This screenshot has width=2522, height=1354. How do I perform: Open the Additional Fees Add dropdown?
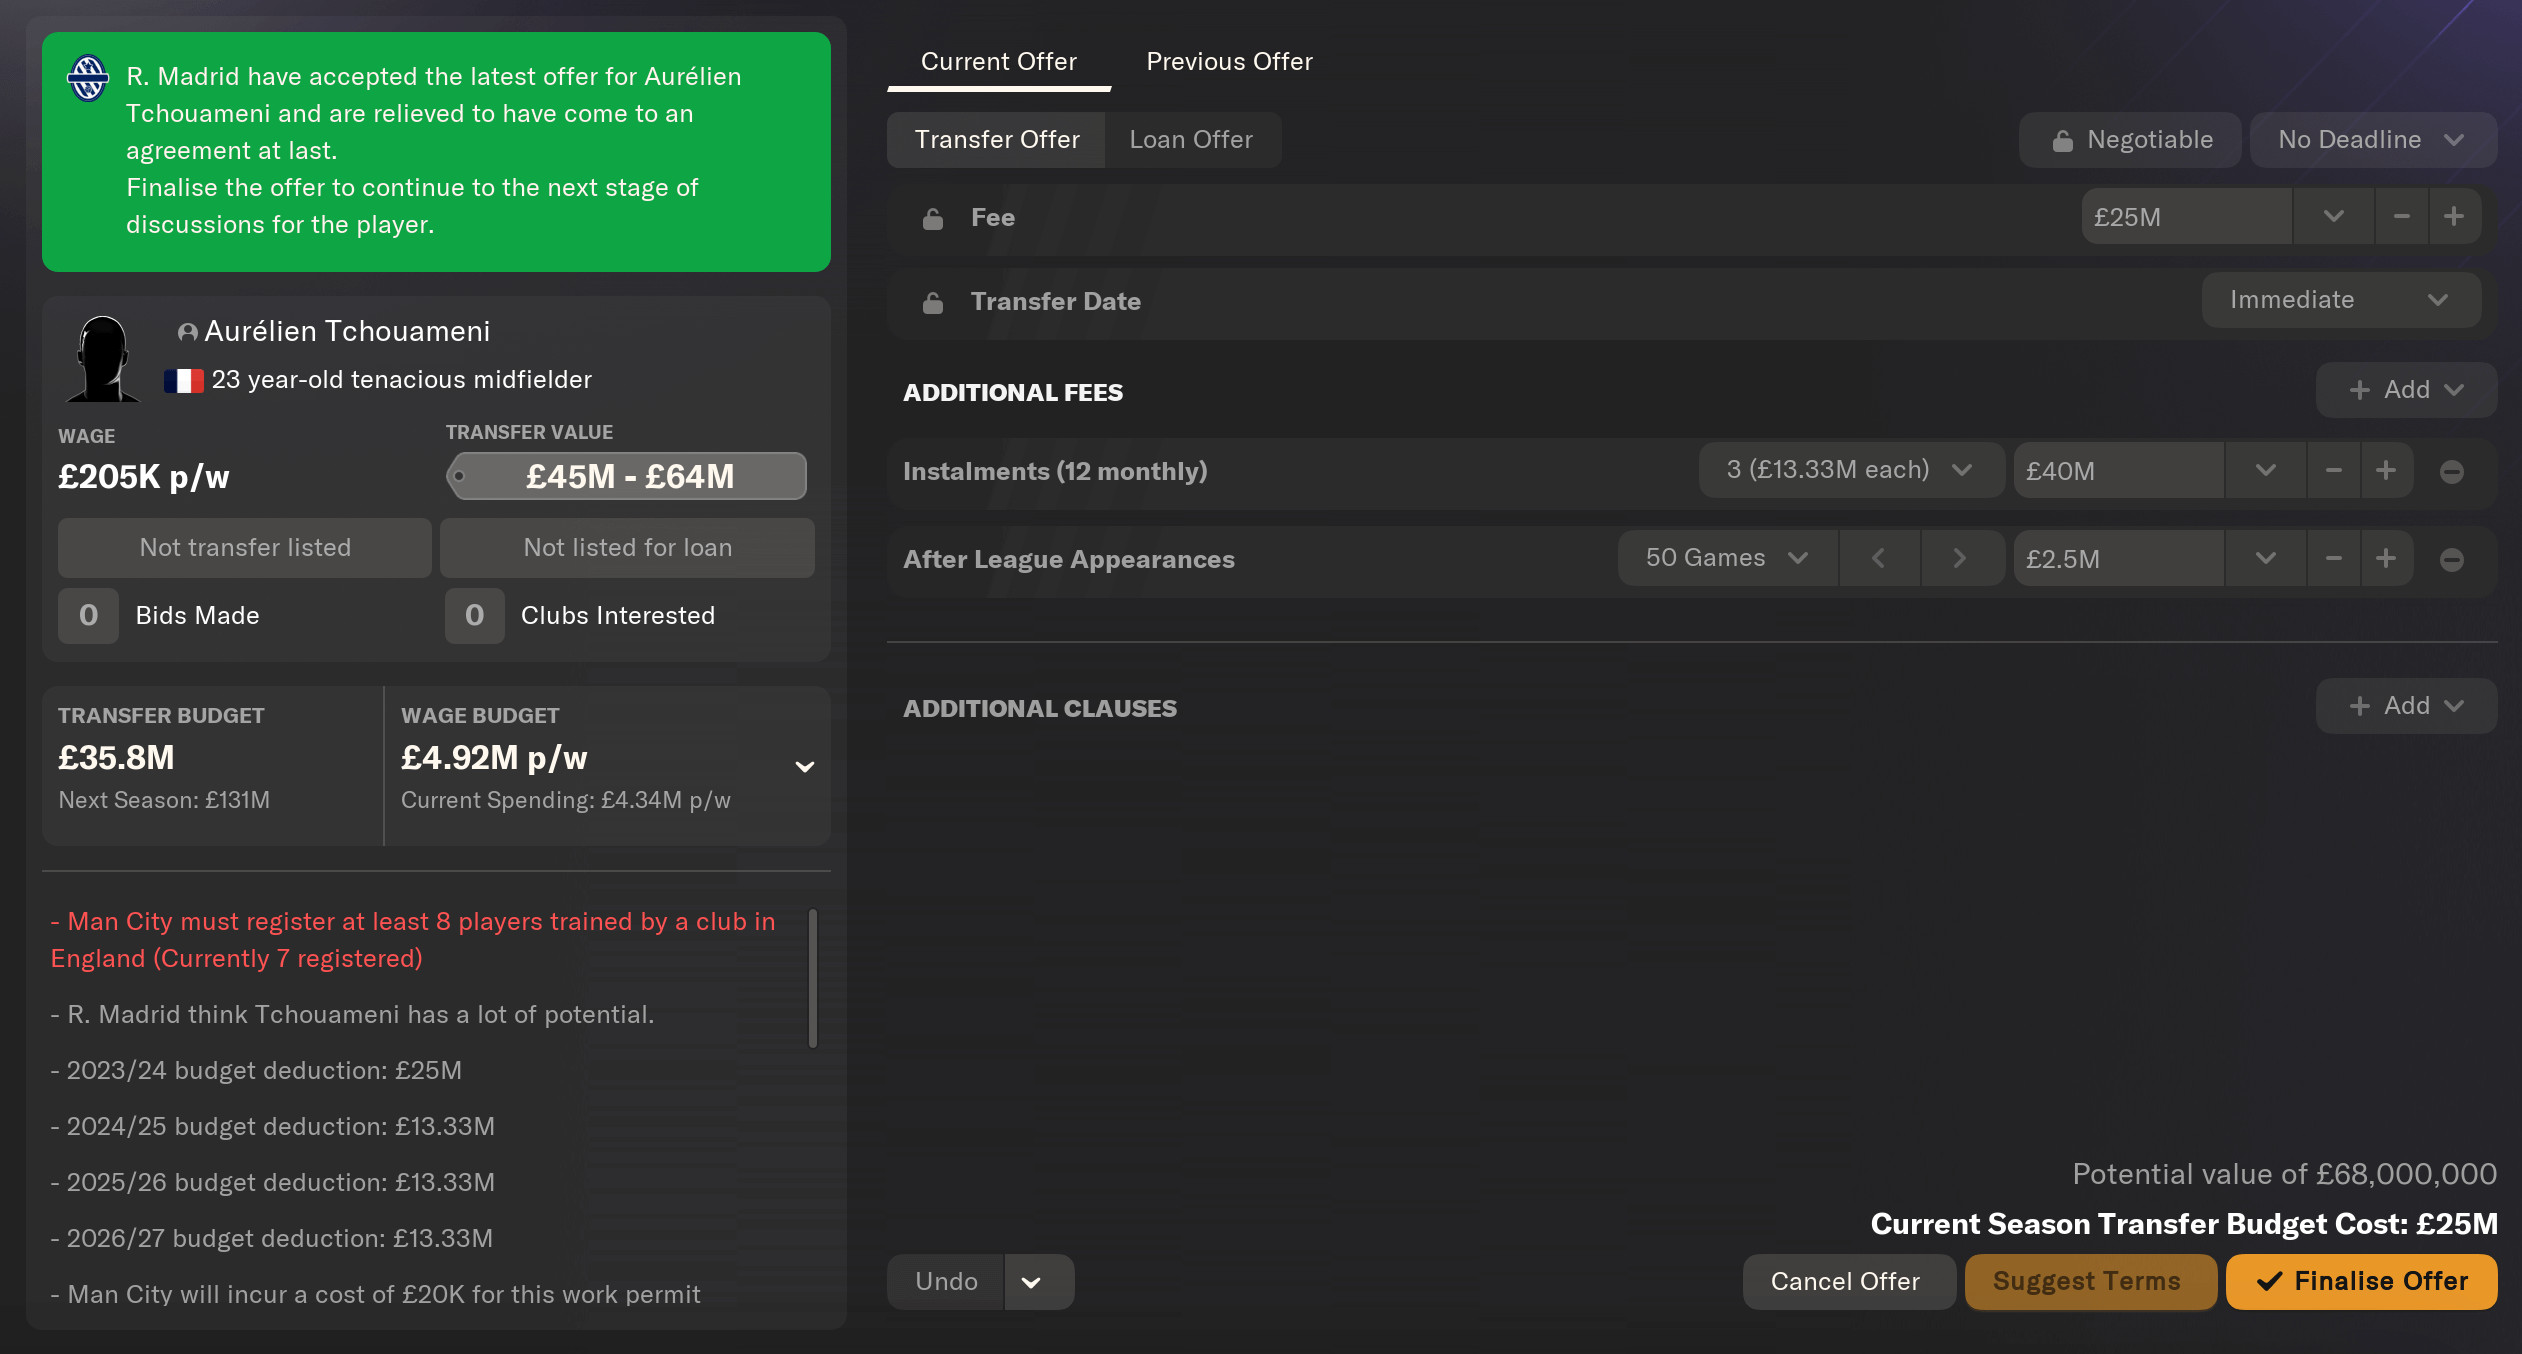click(2406, 390)
